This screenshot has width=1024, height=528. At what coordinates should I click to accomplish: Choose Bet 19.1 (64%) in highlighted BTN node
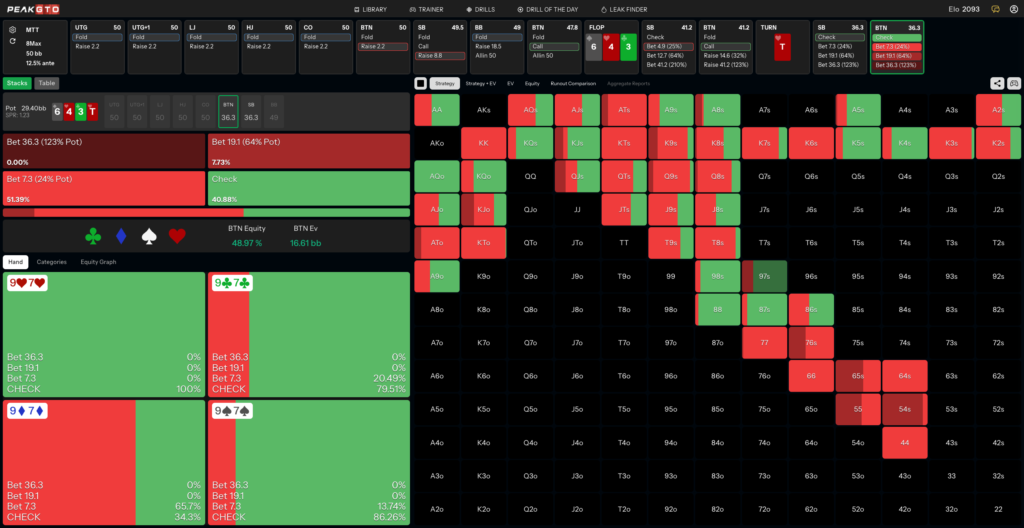pyautogui.click(x=896, y=56)
